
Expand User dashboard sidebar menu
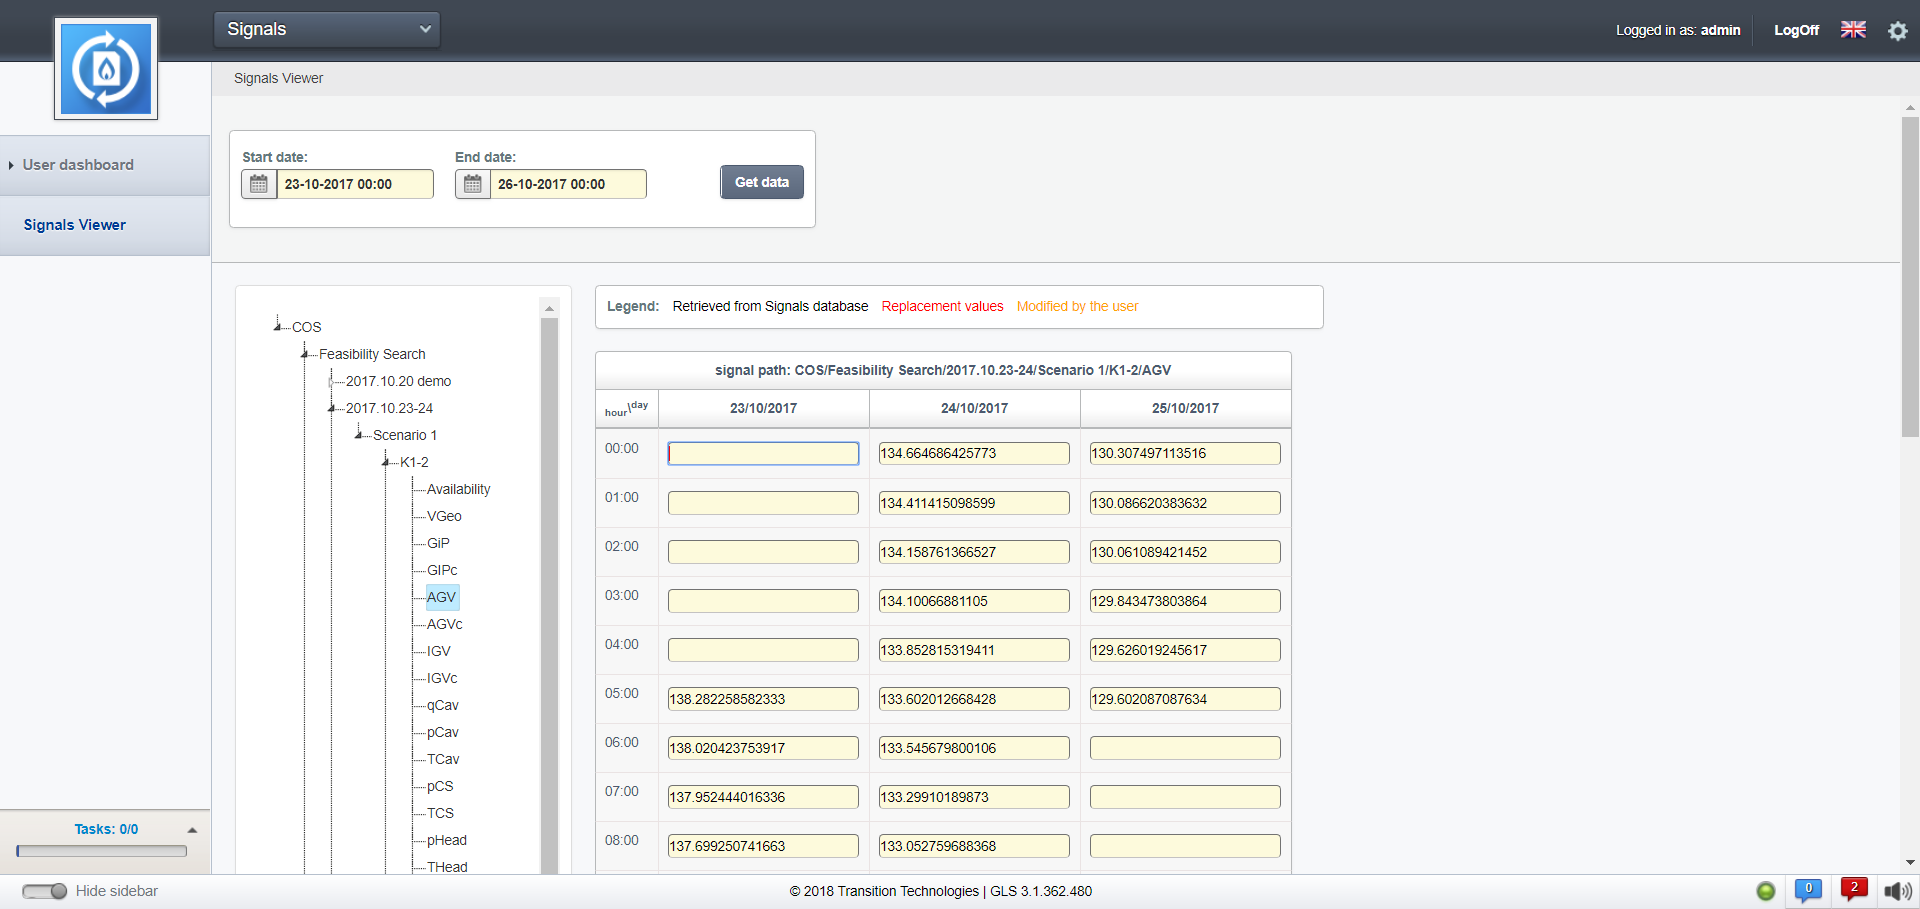point(105,165)
